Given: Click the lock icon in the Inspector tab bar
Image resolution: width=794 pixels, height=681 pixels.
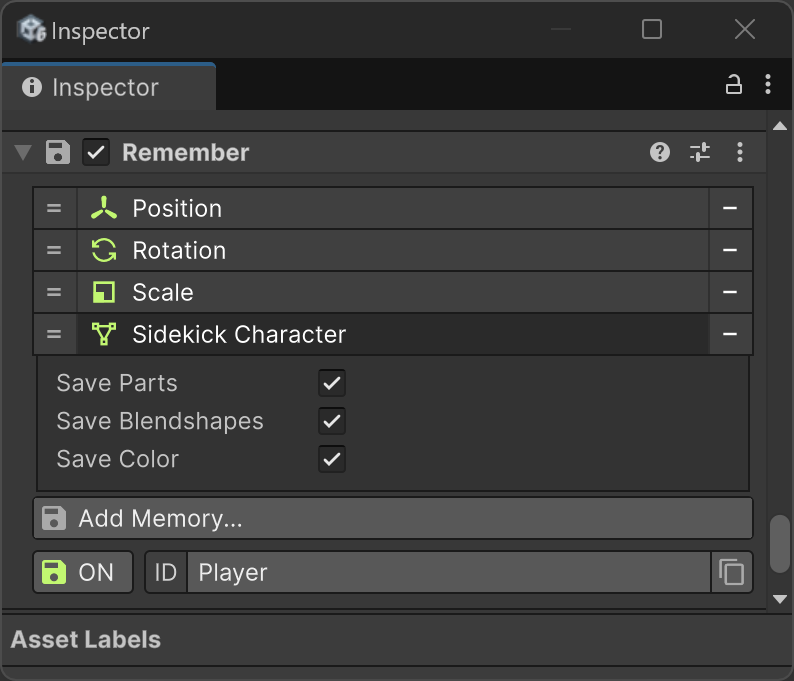Looking at the screenshot, I should click(734, 86).
